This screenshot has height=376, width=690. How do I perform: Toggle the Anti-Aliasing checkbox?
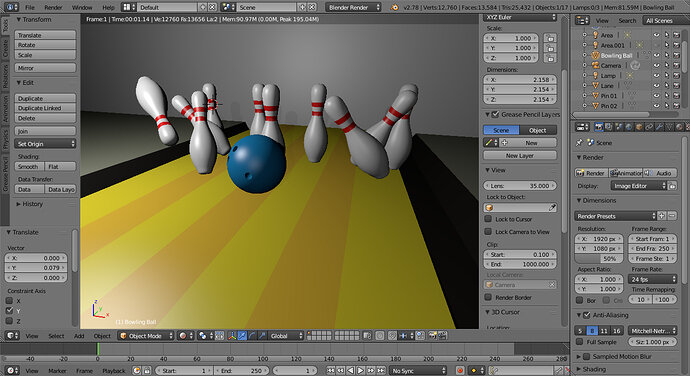[587, 315]
